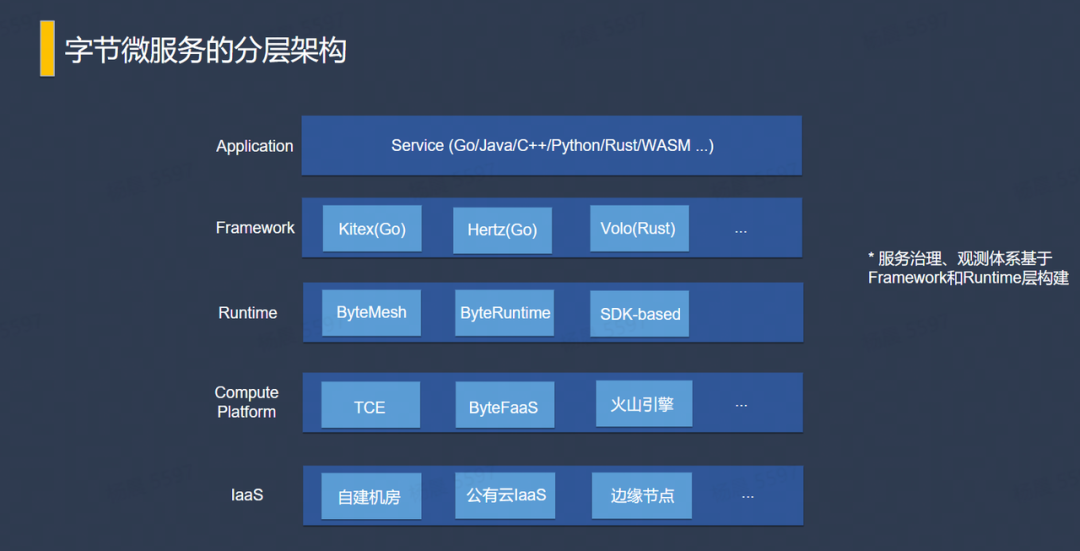Click the 火山引擎 box
The image size is (1080, 551).
644,403
